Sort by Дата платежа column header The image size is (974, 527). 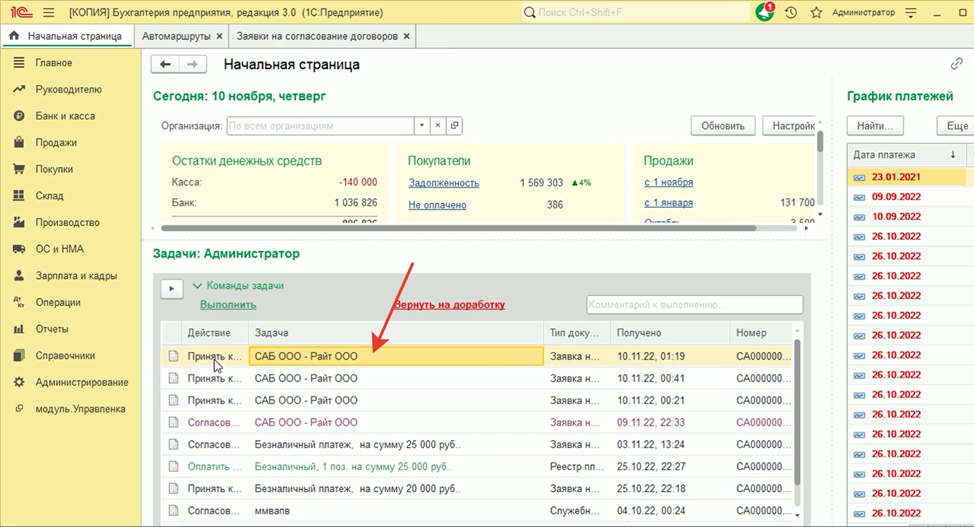click(906, 155)
